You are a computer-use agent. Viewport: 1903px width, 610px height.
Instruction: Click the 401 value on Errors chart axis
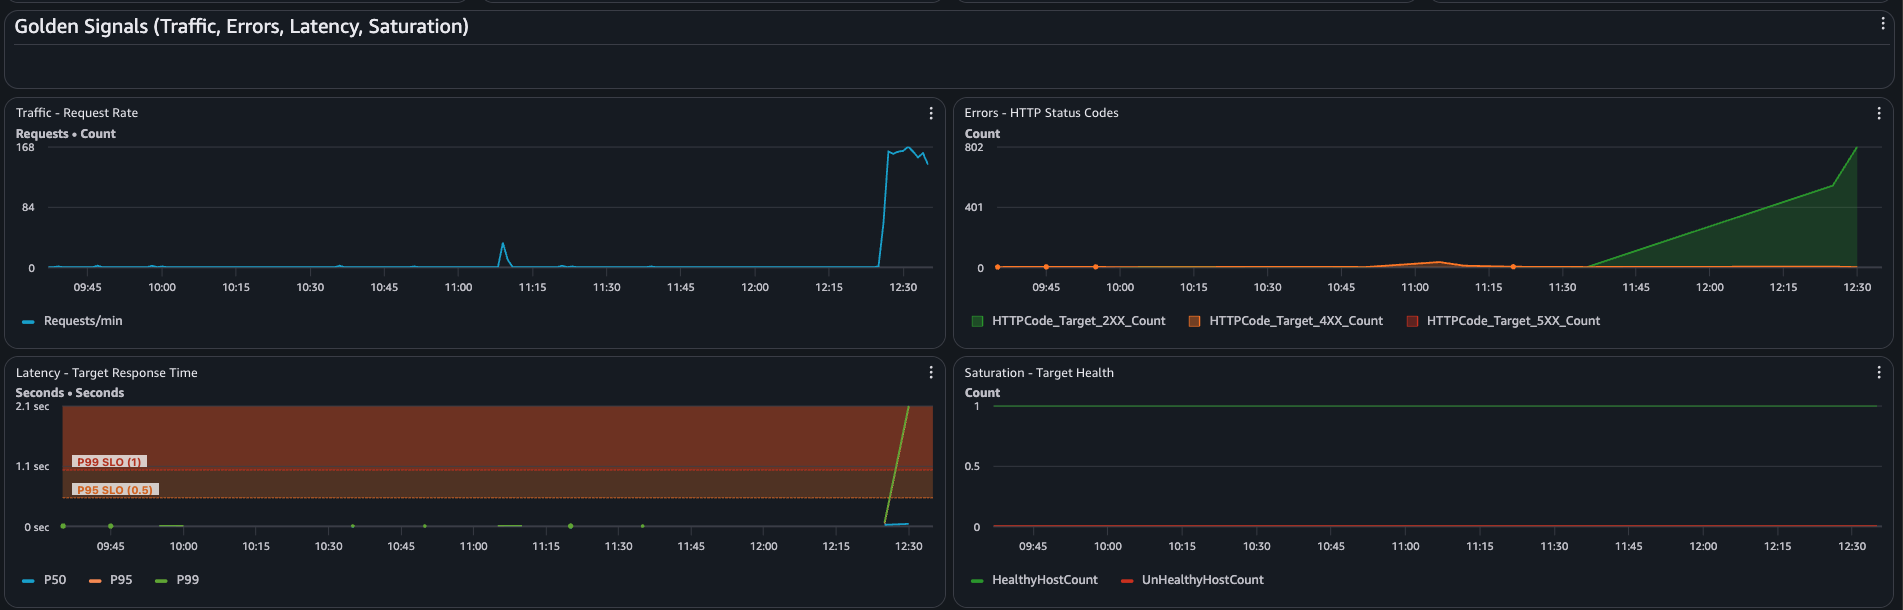point(974,207)
